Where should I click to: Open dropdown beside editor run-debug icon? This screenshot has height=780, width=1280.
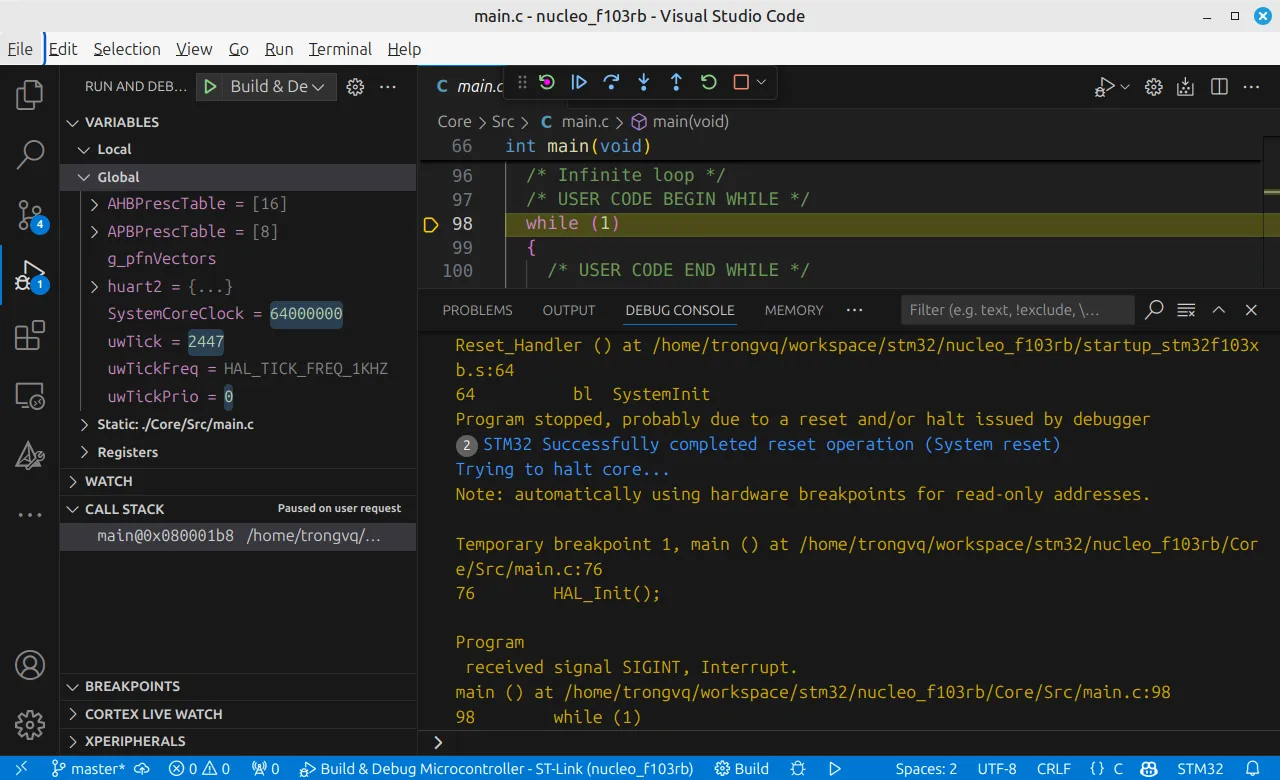(x=1125, y=87)
